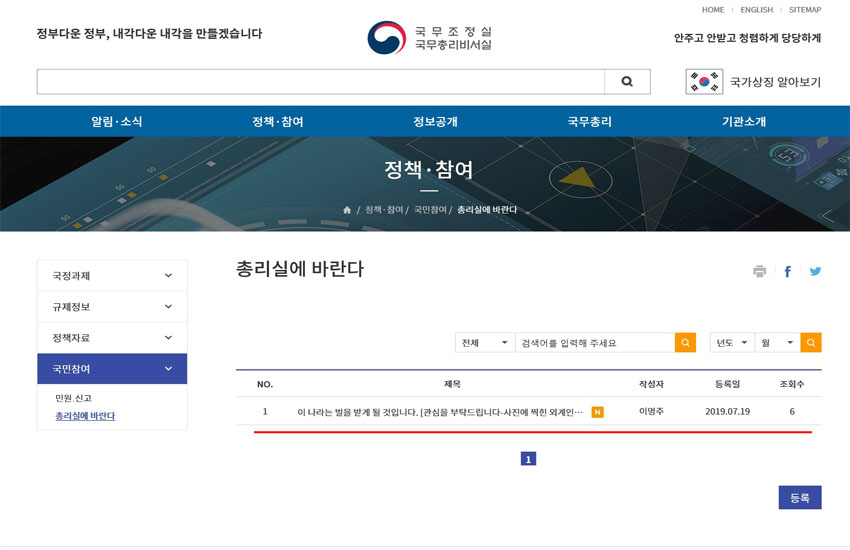This screenshot has height=550, width=850.
Task: Click the Korean flag national symbols icon
Action: pyautogui.click(x=704, y=82)
